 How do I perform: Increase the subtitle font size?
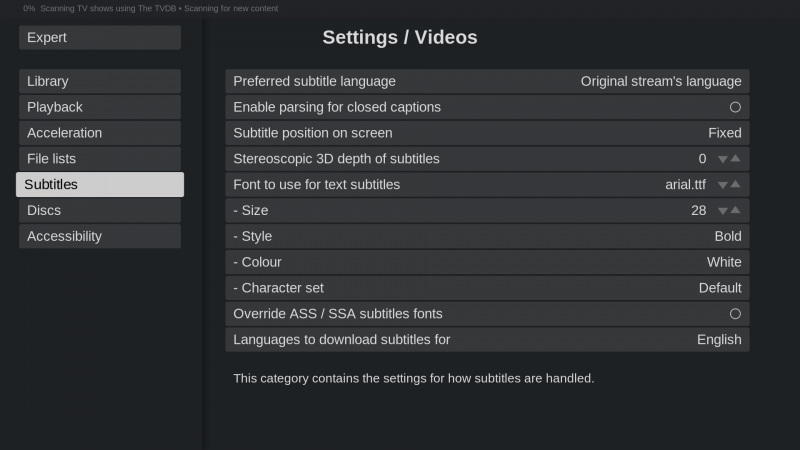click(736, 211)
